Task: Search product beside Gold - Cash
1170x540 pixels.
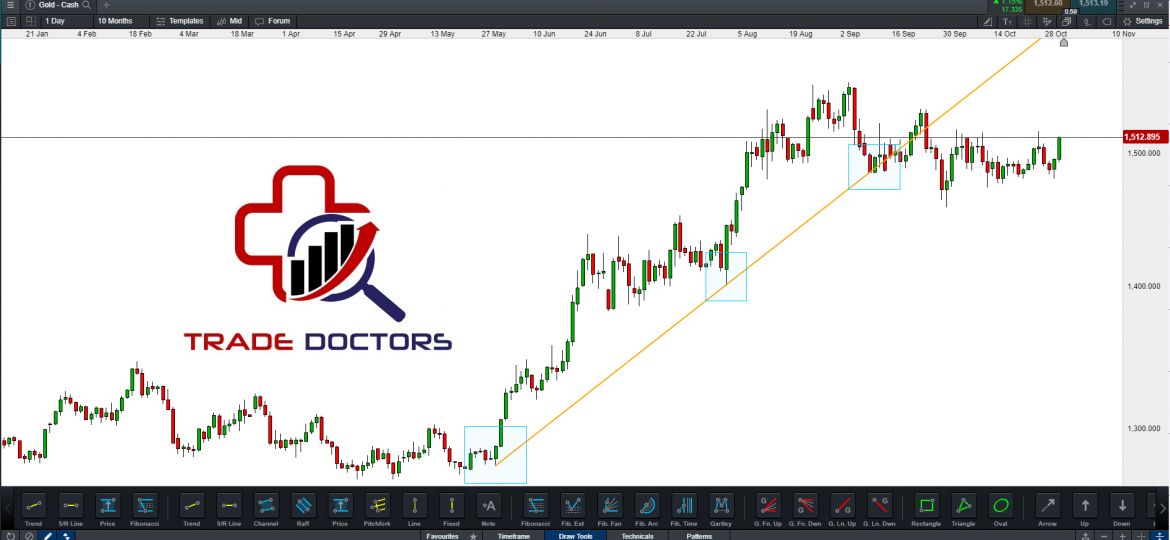Action: 87,5
